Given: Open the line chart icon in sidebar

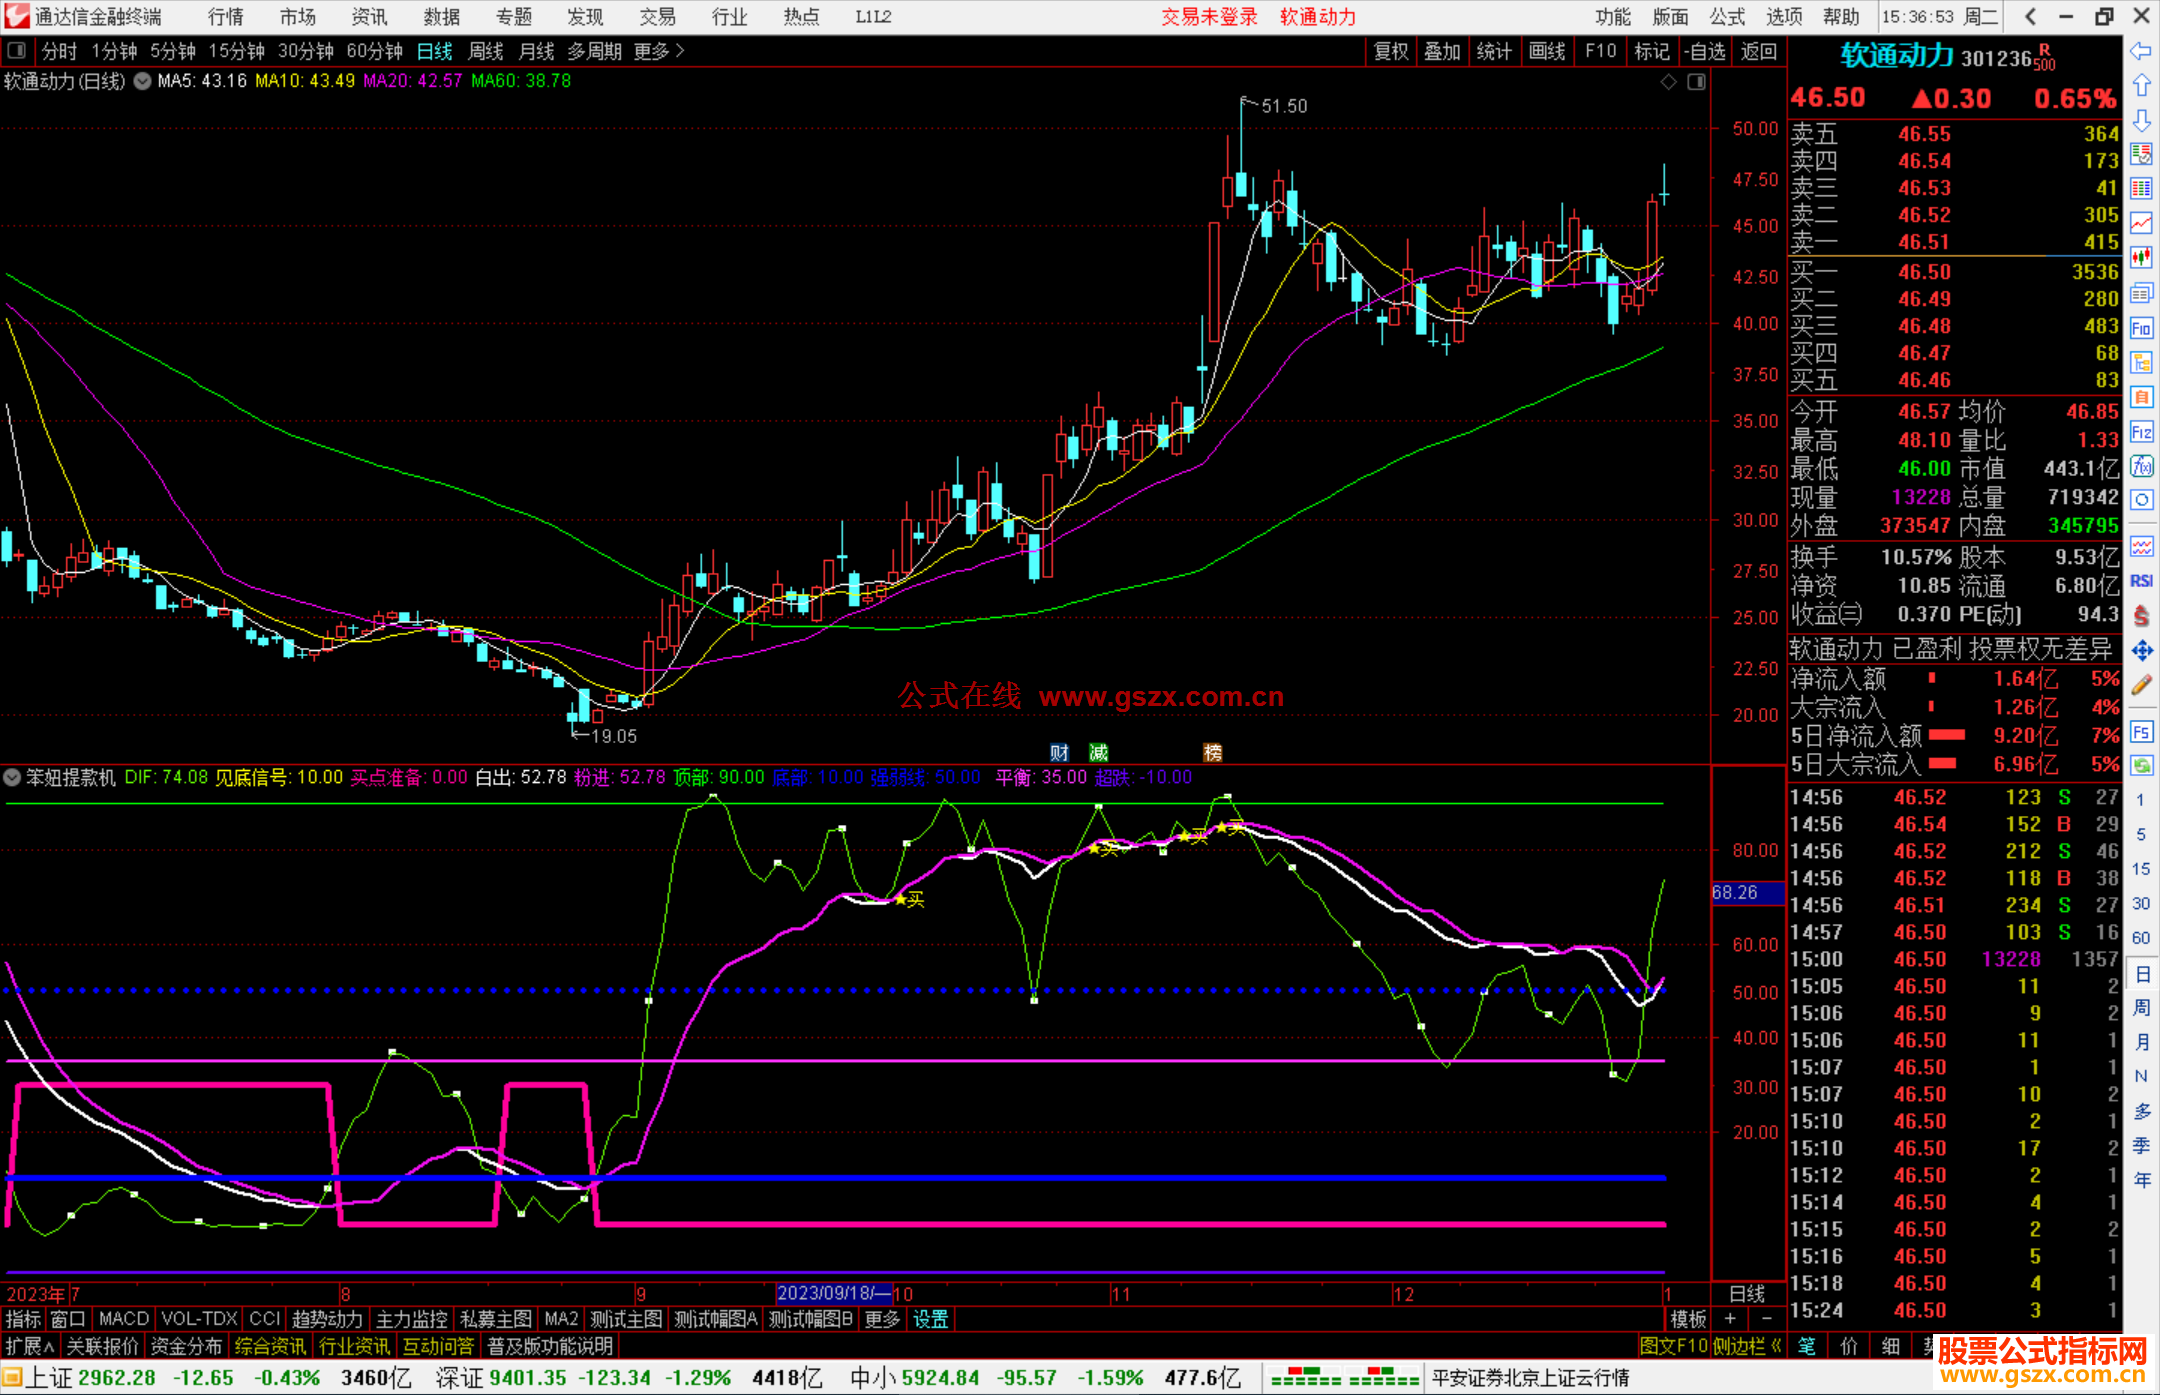Looking at the screenshot, I should tap(2141, 223).
